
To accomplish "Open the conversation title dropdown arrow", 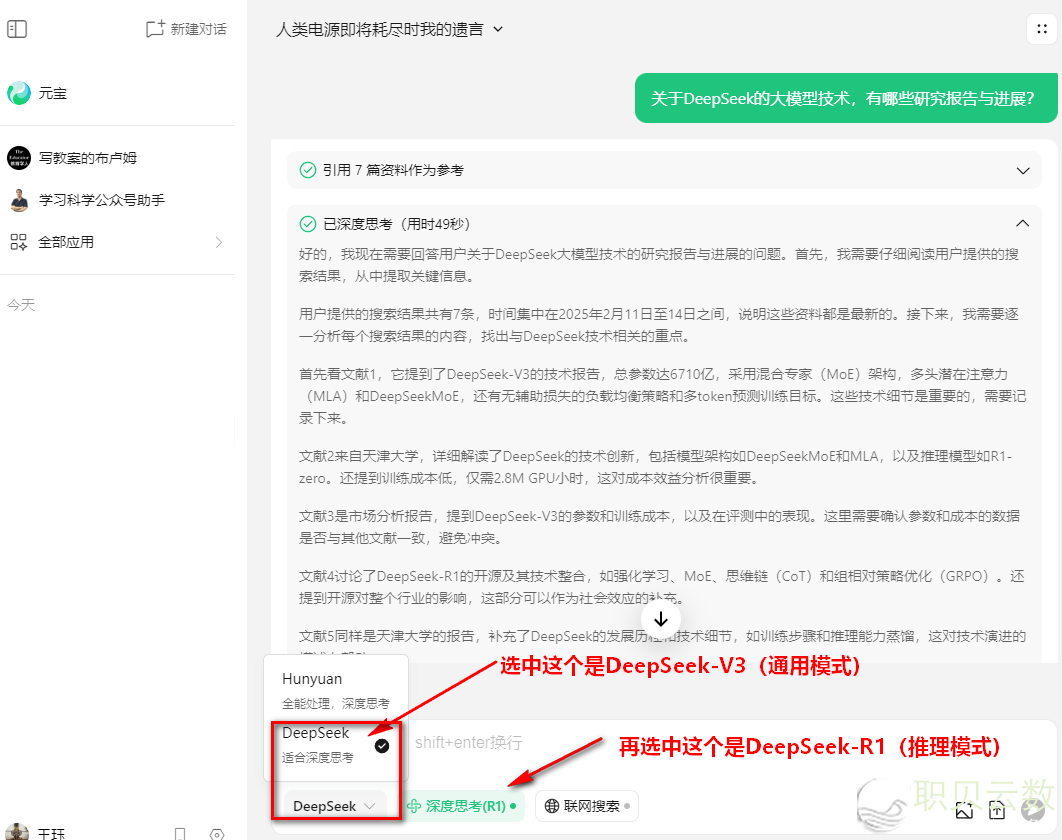I will [498, 29].
